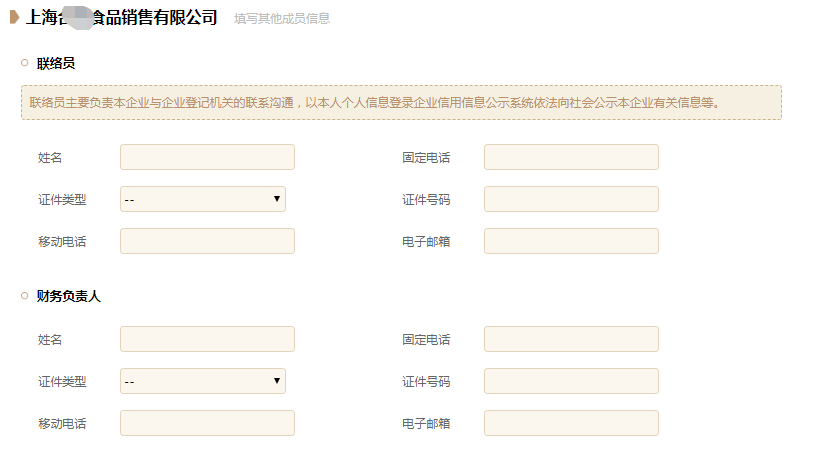821x454 pixels.
Task: Focus the 财务负责人 姓名 input field
Action: (207, 339)
